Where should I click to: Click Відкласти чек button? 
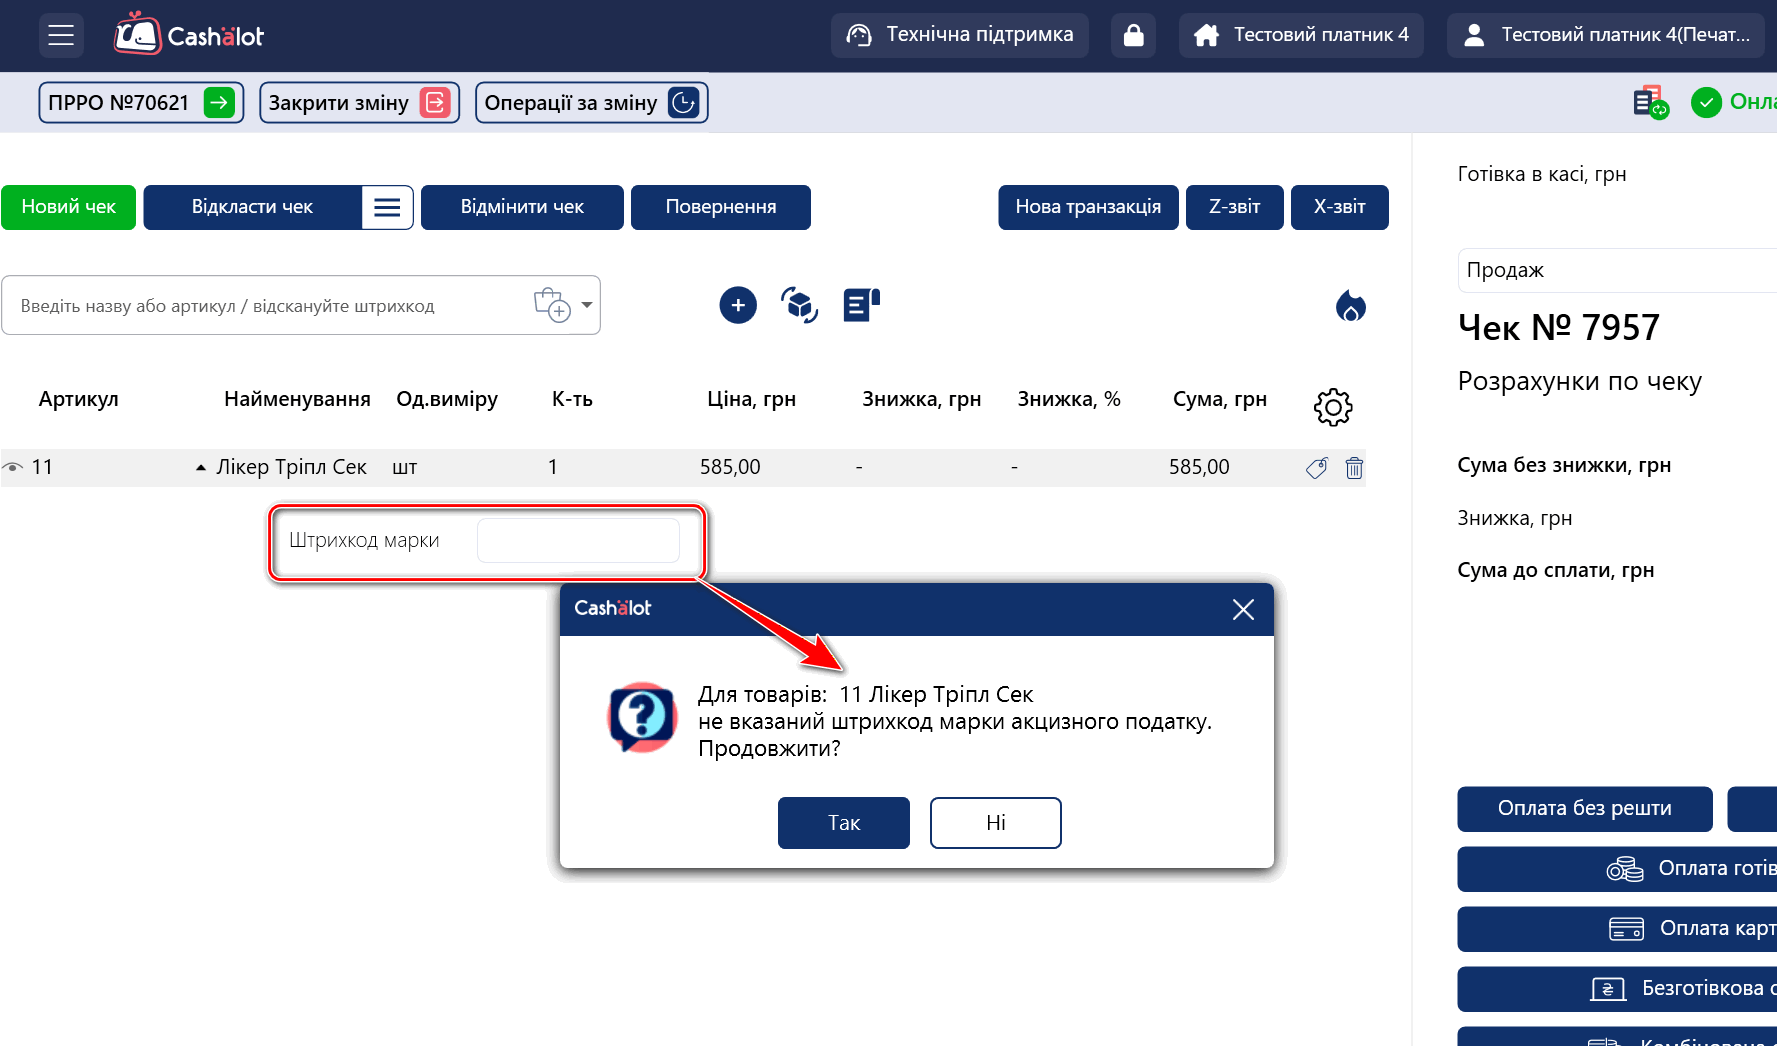click(x=252, y=207)
